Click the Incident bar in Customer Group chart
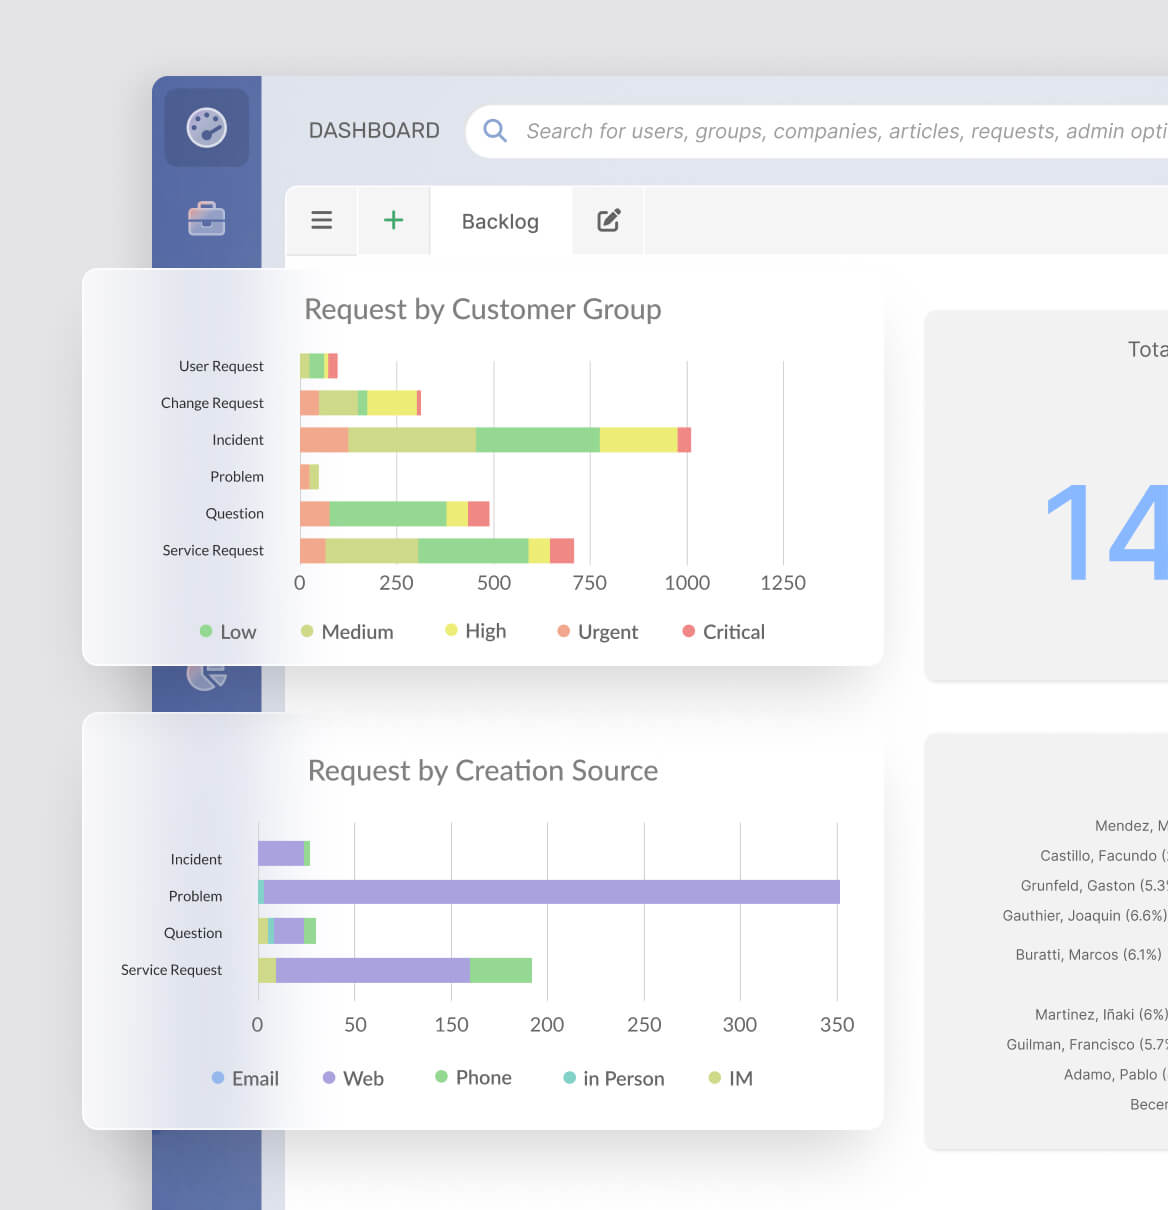The width and height of the screenshot is (1168, 1210). (x=495, y=440)
